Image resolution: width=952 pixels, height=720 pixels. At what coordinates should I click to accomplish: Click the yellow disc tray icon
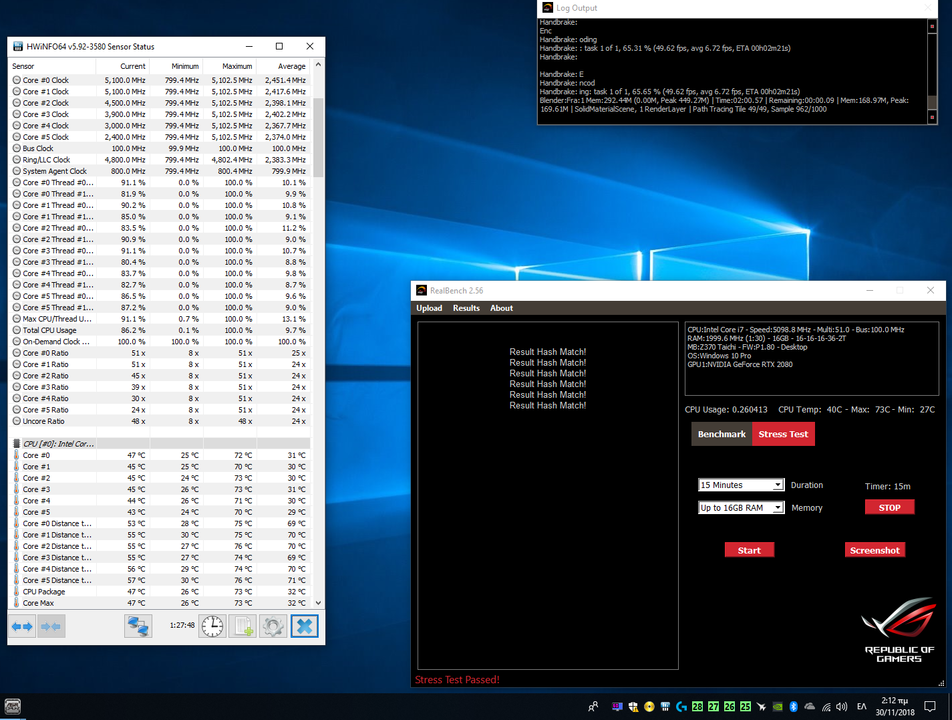649,707
